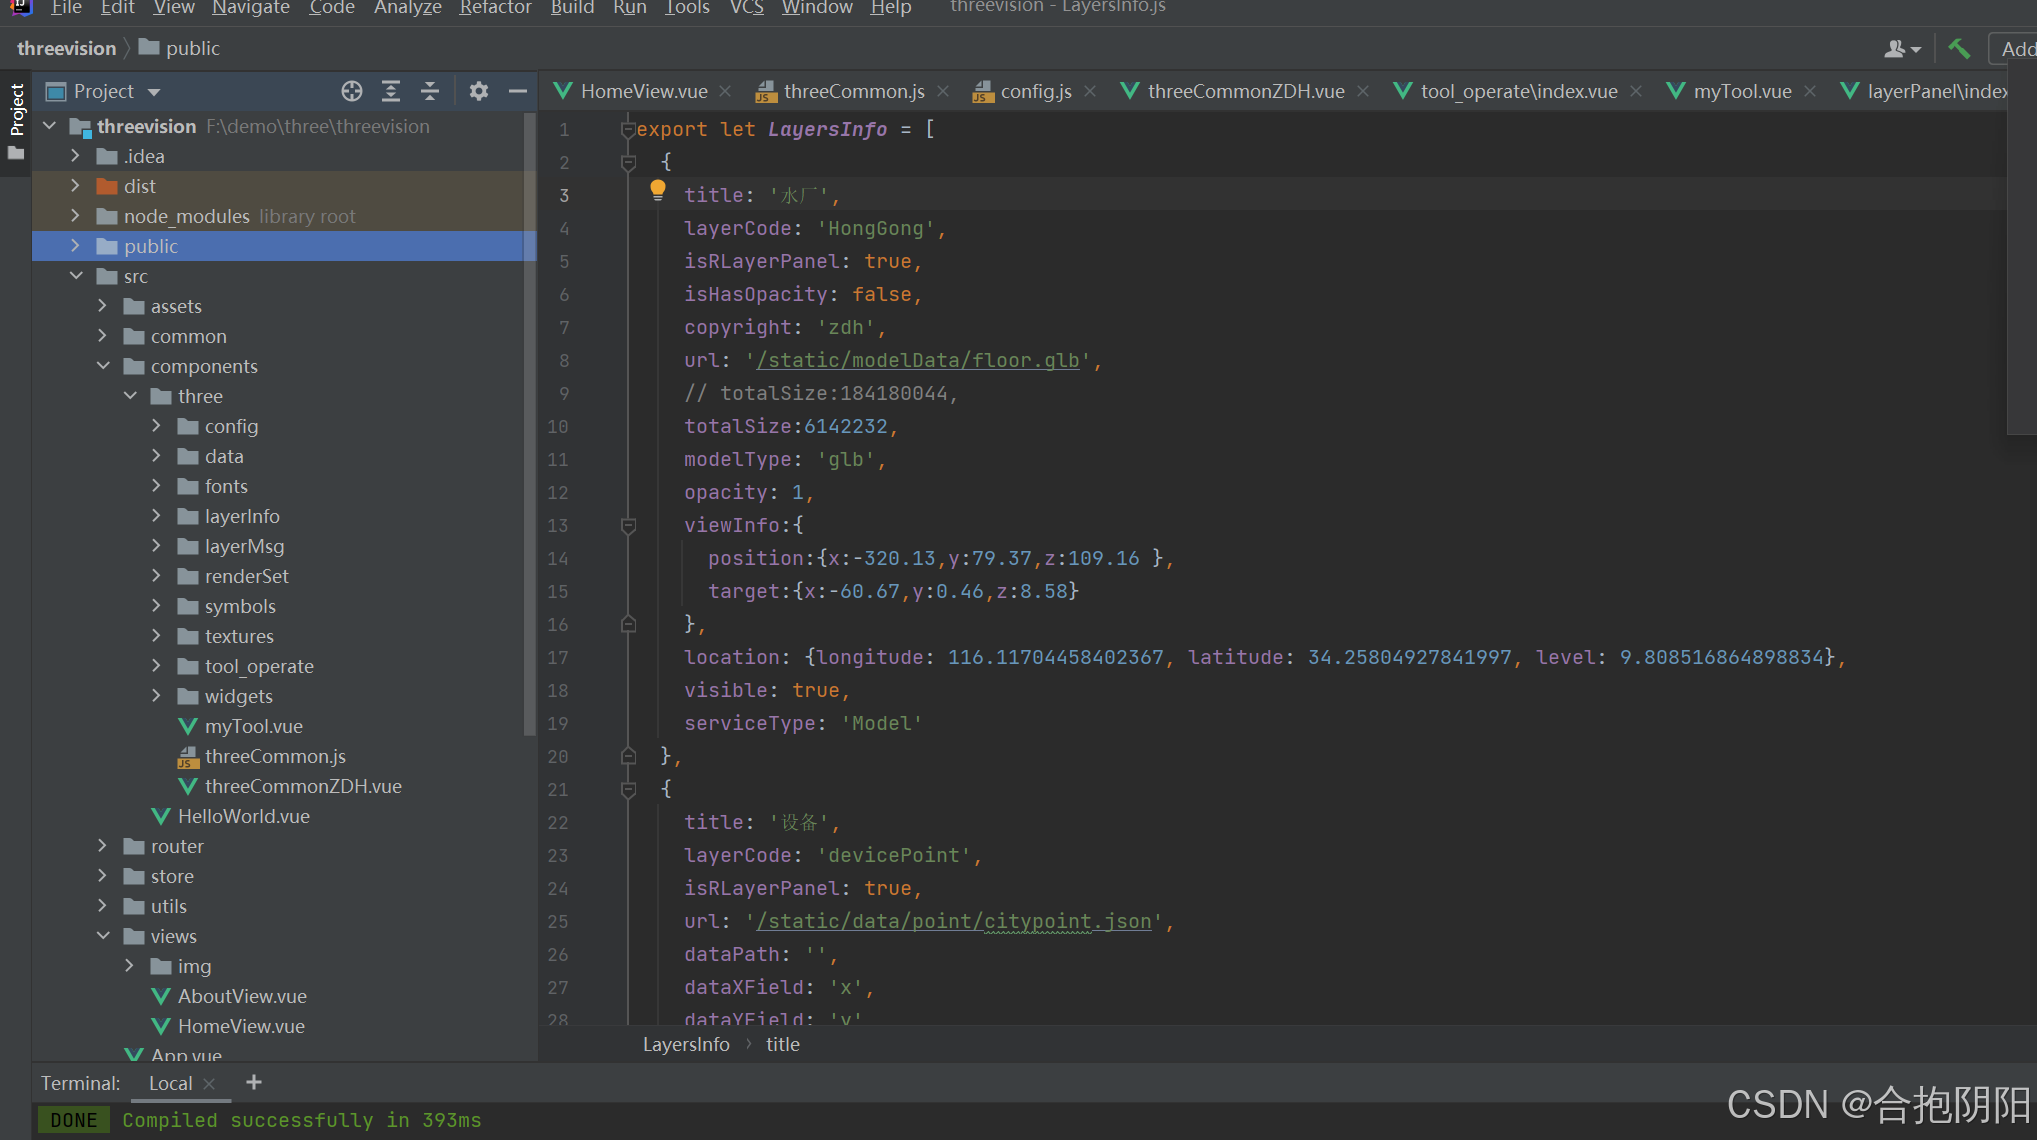Open the Project panel settings gear
Screen dimensions: 2037x1140
479,91
